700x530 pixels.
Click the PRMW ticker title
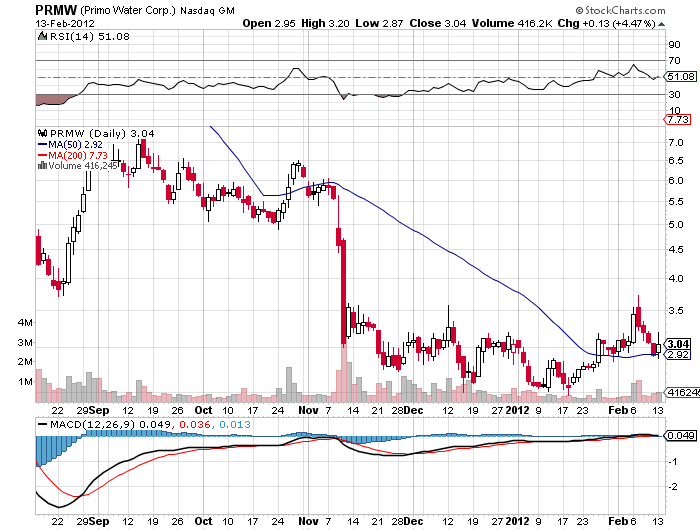(56, 10)
